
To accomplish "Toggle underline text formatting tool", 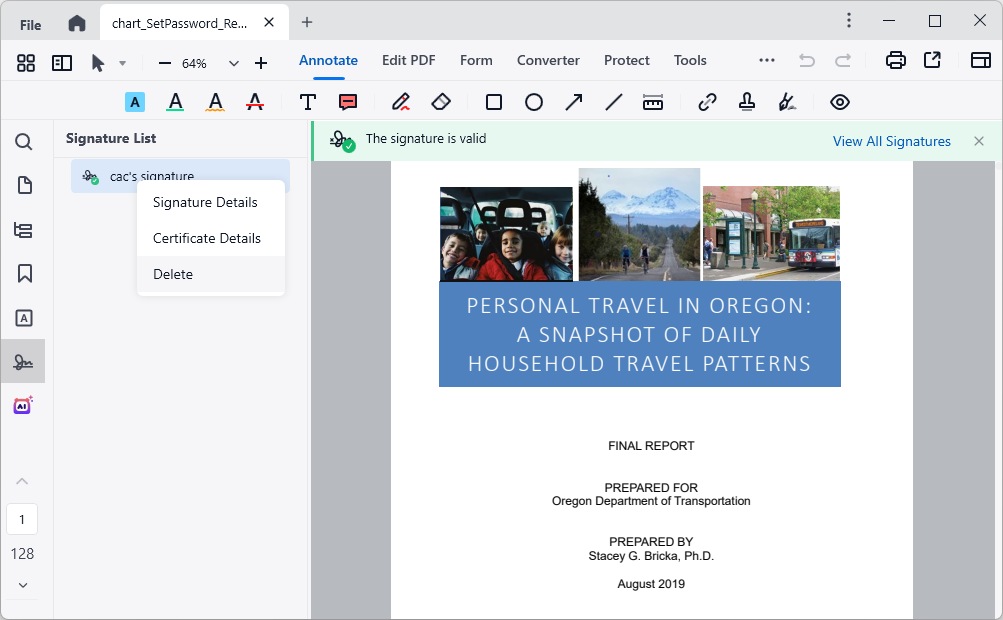I will (175, 101).
